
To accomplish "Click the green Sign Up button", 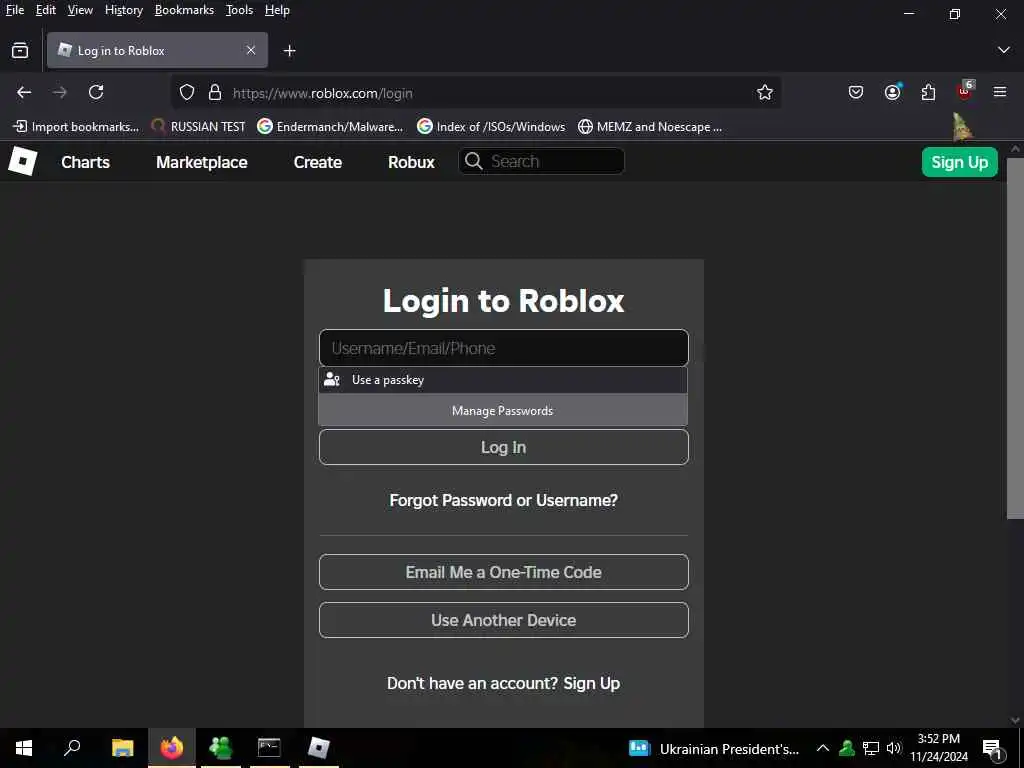I will (959, 162).
